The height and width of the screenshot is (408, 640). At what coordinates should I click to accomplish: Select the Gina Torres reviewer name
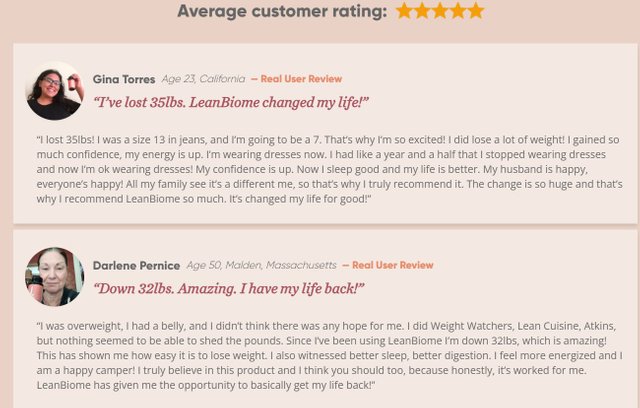click(x=124, y=79)
